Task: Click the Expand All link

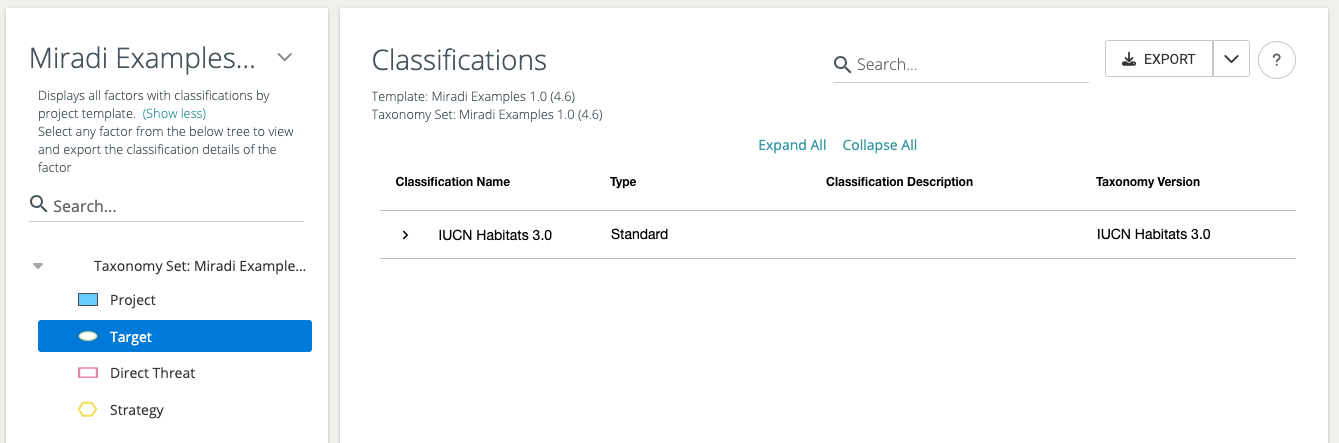Action: pos(792,145)
